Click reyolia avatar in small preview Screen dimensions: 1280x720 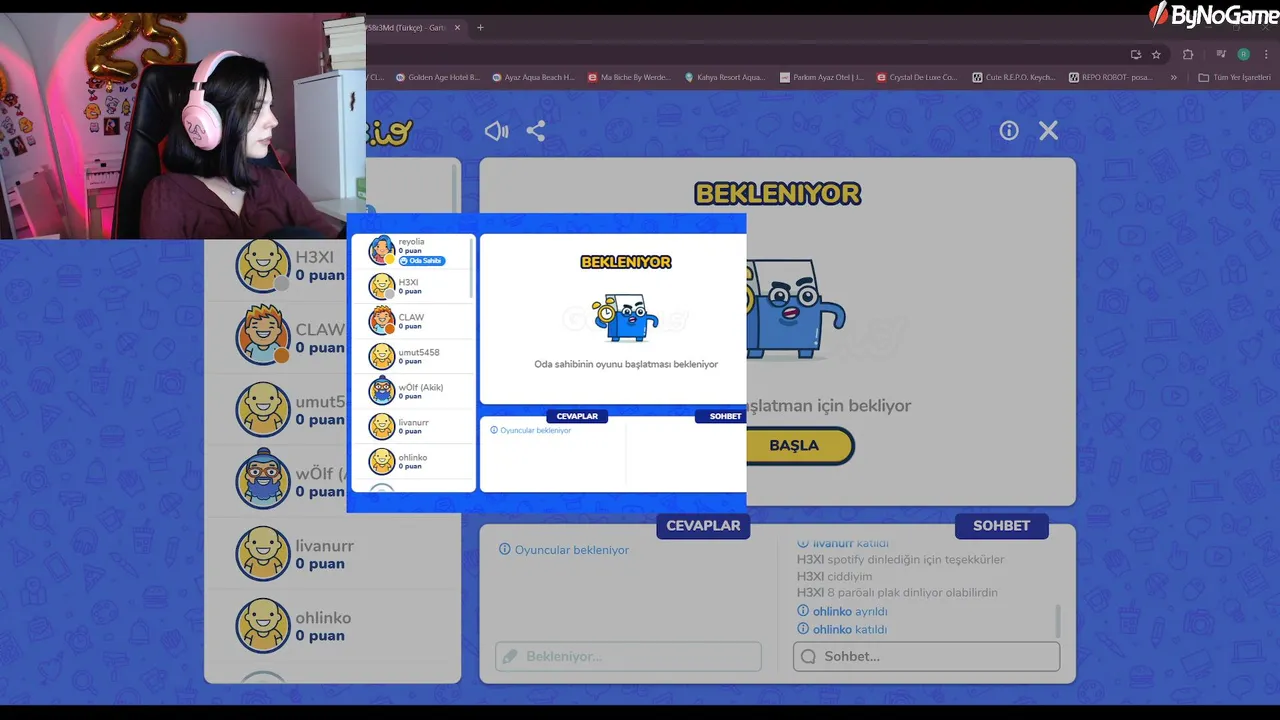(x=382, y=250)
